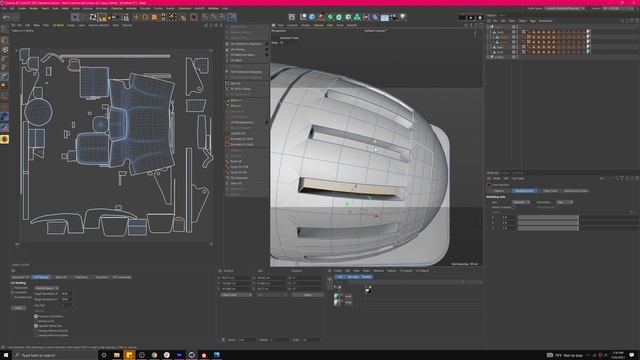Open the Layout dropdown at top right
The image size is (640, 360).
tap(619, 8)
